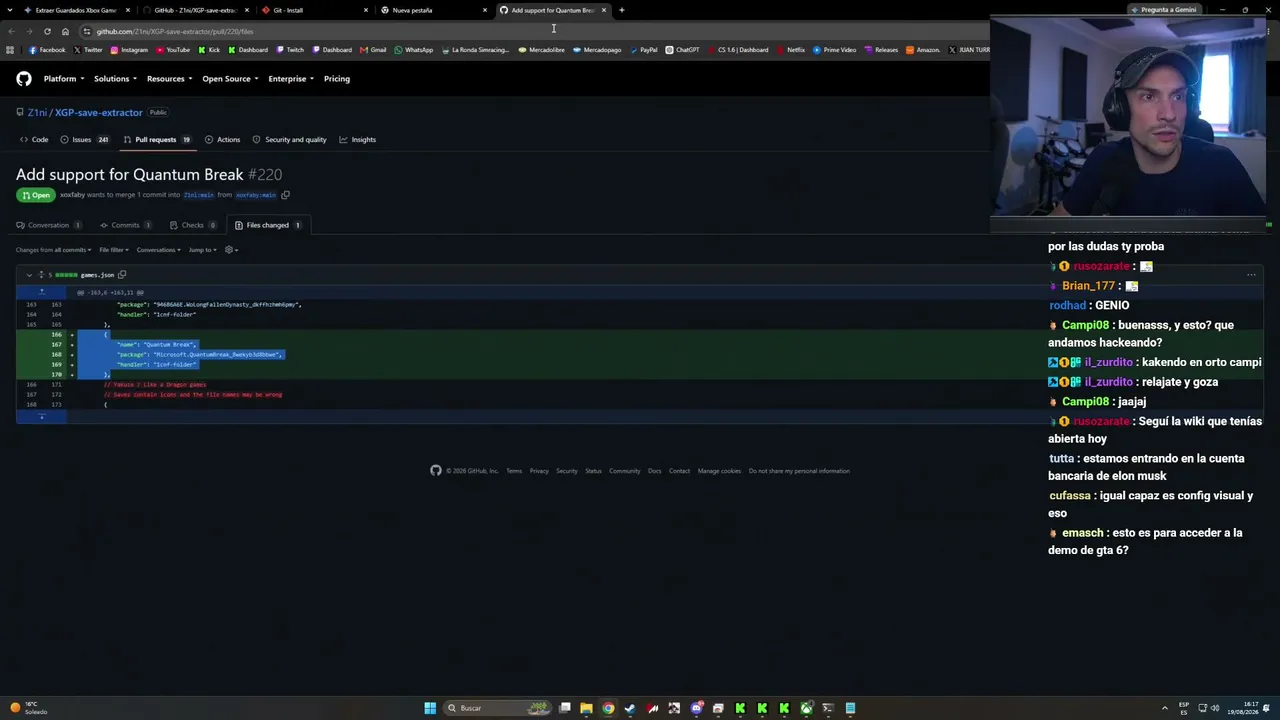
Task: Open chat options three-dot menu
Action: 1251,274
